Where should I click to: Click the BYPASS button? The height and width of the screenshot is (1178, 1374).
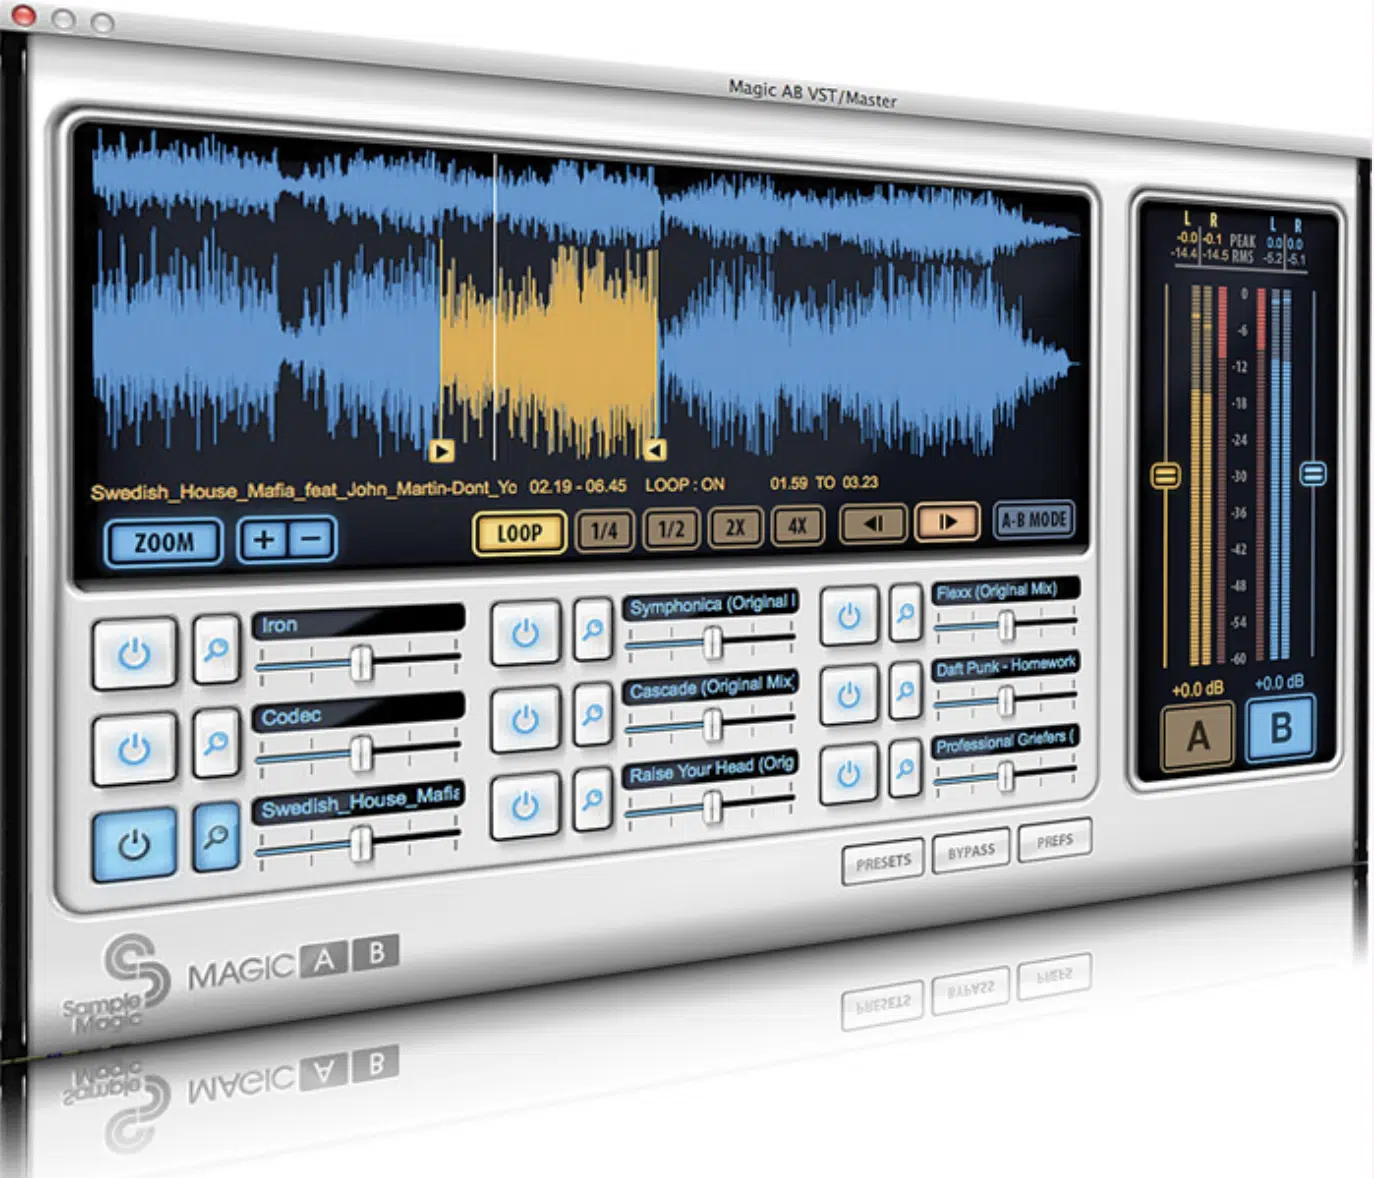tap(971, 851)
